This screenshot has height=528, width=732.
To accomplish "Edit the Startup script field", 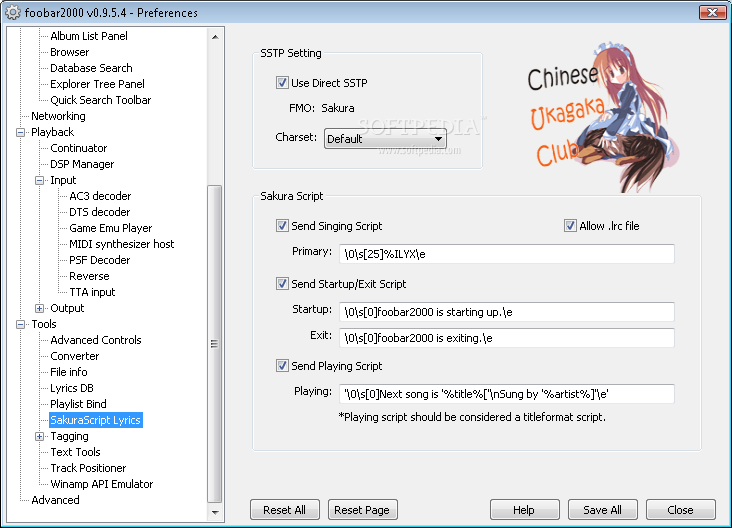I will (507, 312).
